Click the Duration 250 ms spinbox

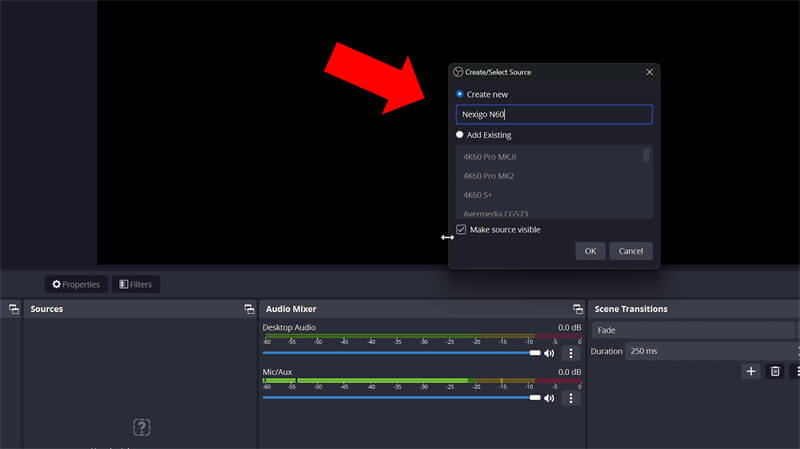[x=710, y=351]
